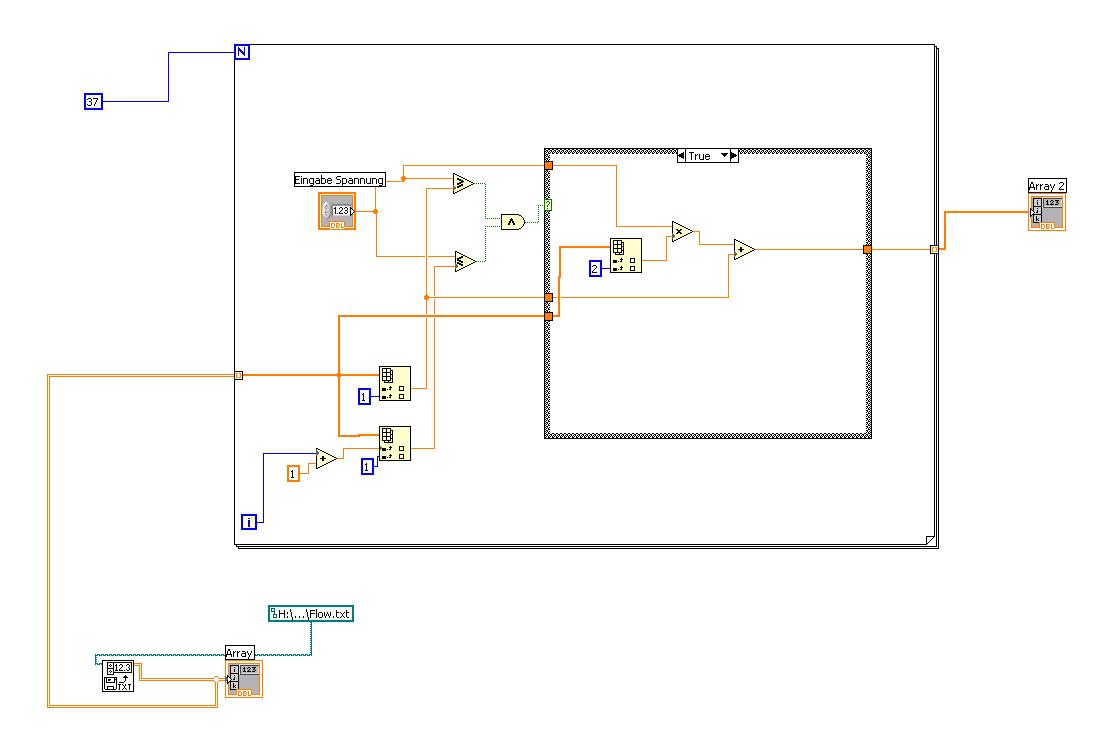1099x737 pixels.
Task: Click the For Loop resize corner handle
Action: tap(930, 540)
